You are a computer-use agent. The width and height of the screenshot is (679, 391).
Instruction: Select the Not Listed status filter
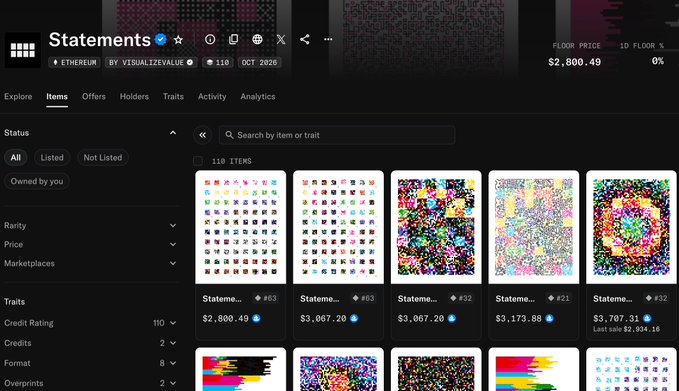[x=103, y=158]
